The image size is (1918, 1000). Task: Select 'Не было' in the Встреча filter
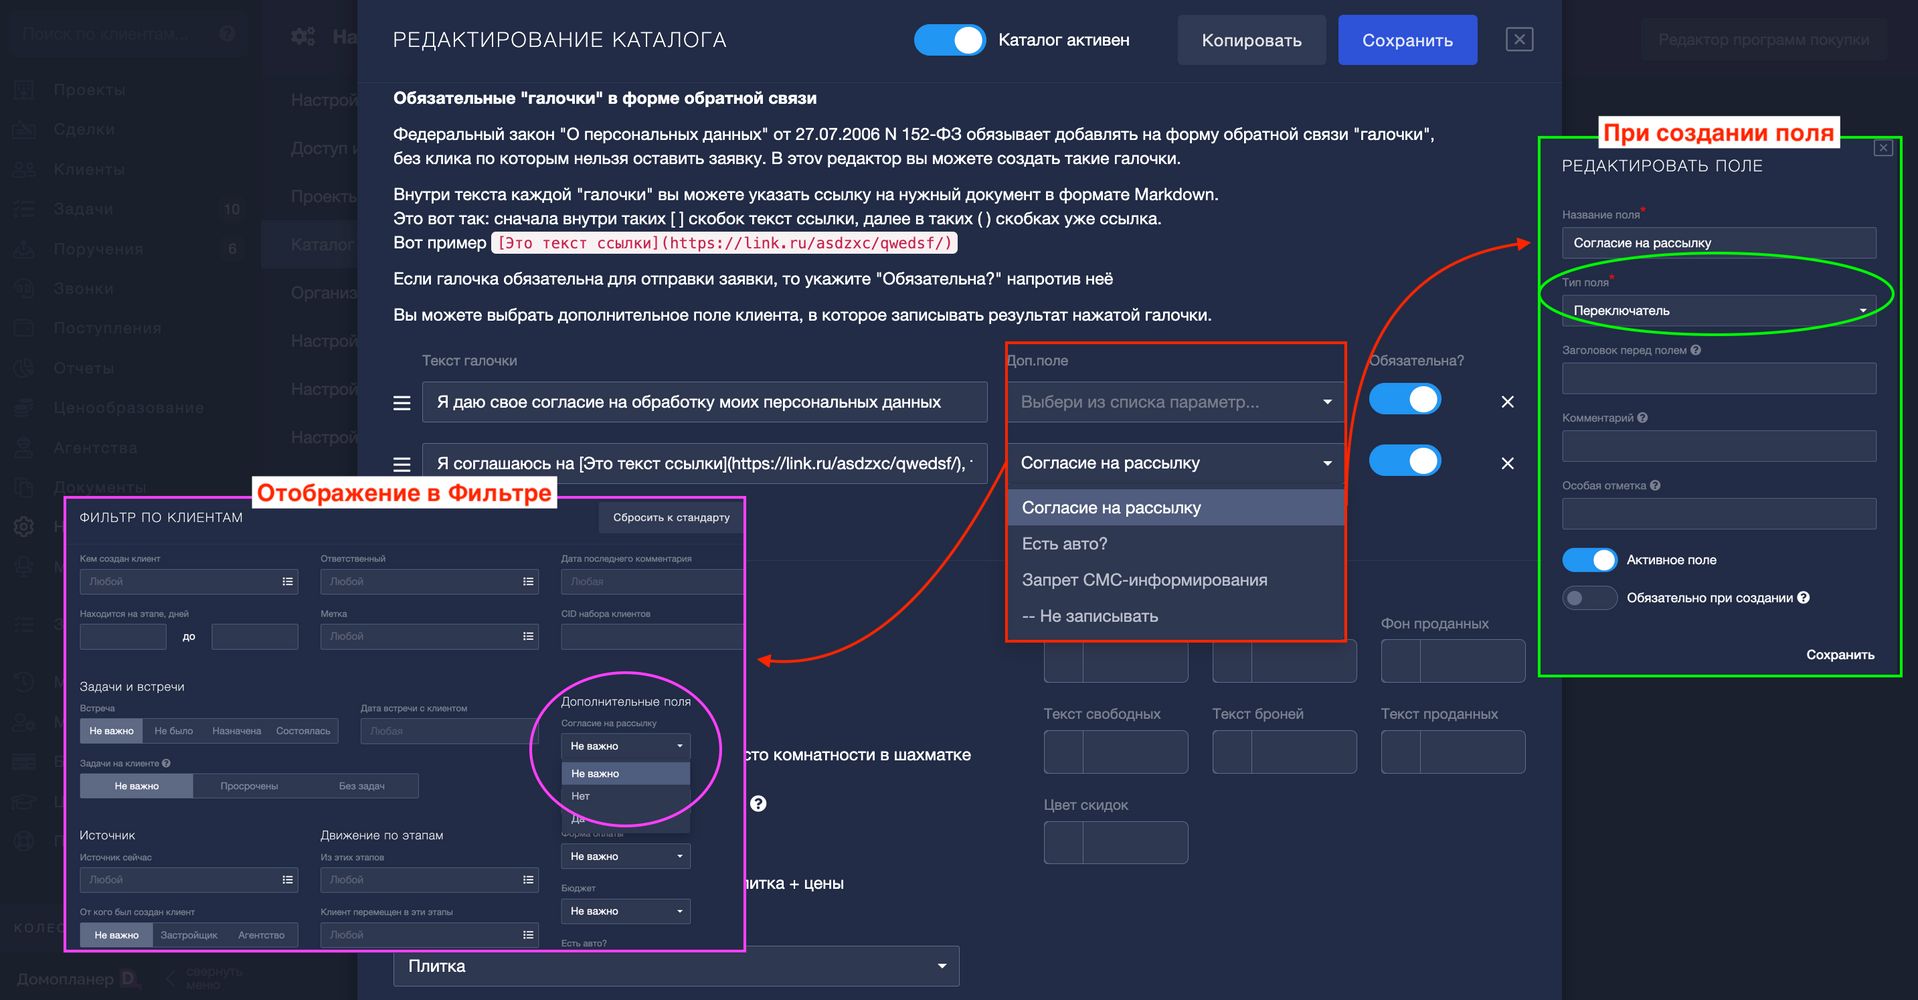click(174, 731)
